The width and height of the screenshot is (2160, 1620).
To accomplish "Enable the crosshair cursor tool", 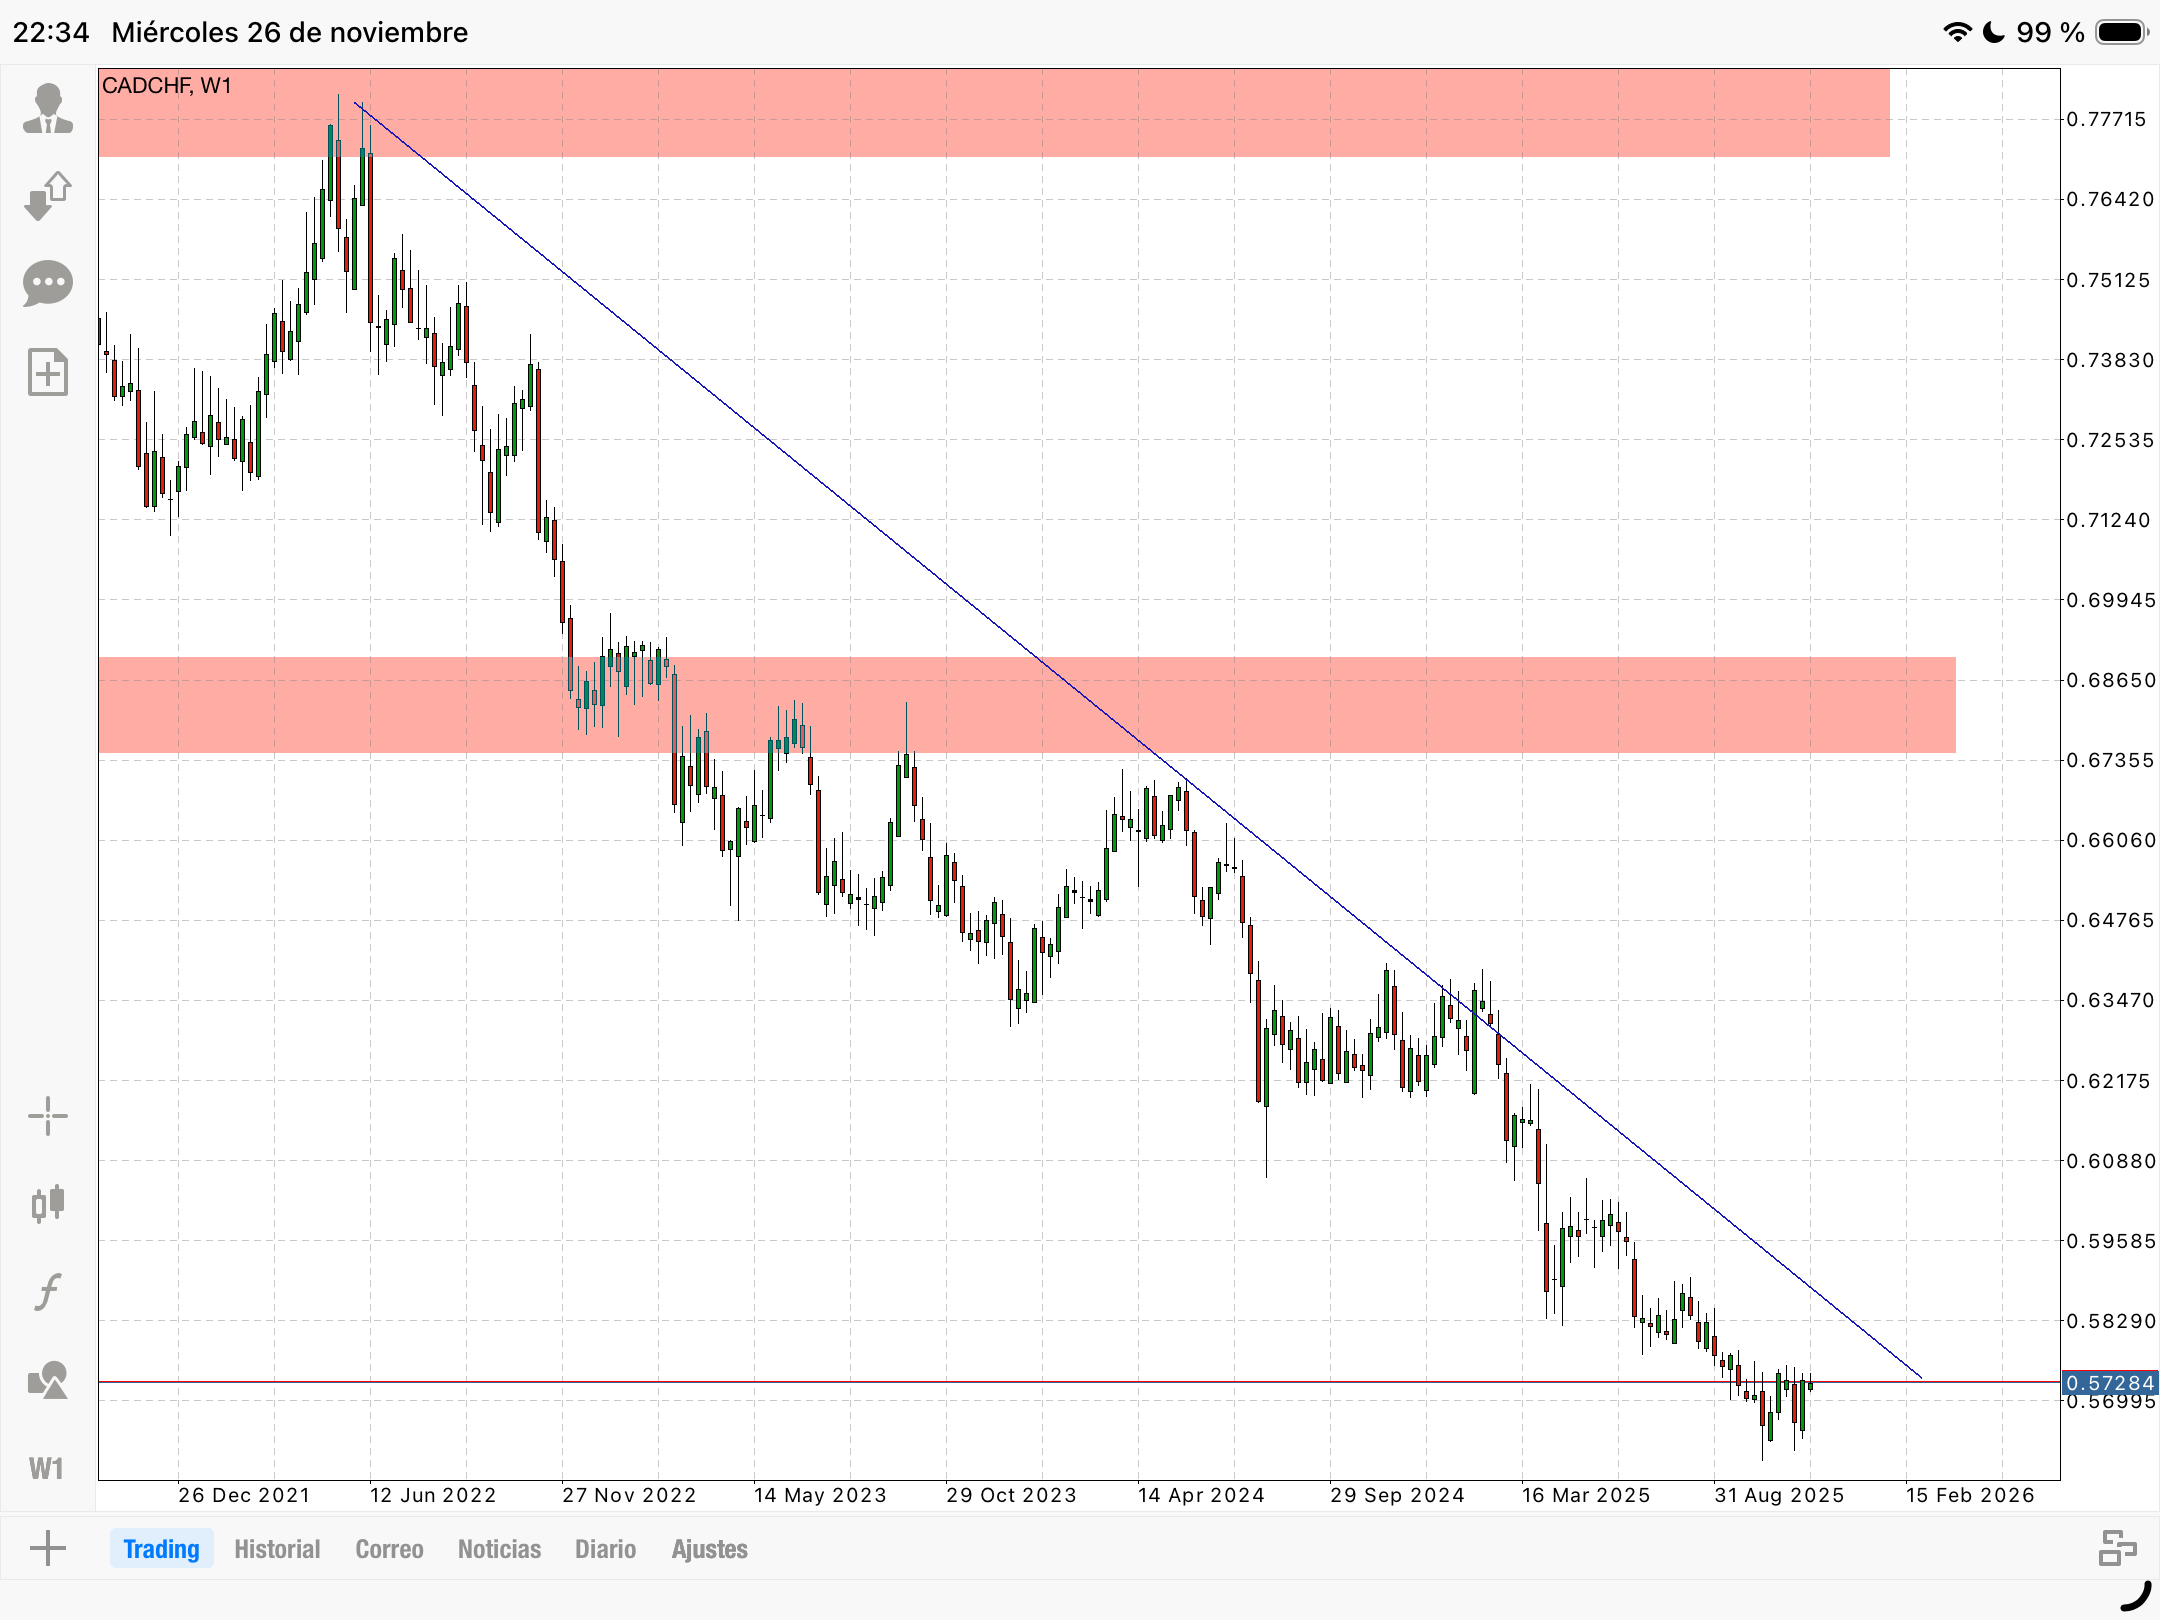I will (x=47, y=1116).
